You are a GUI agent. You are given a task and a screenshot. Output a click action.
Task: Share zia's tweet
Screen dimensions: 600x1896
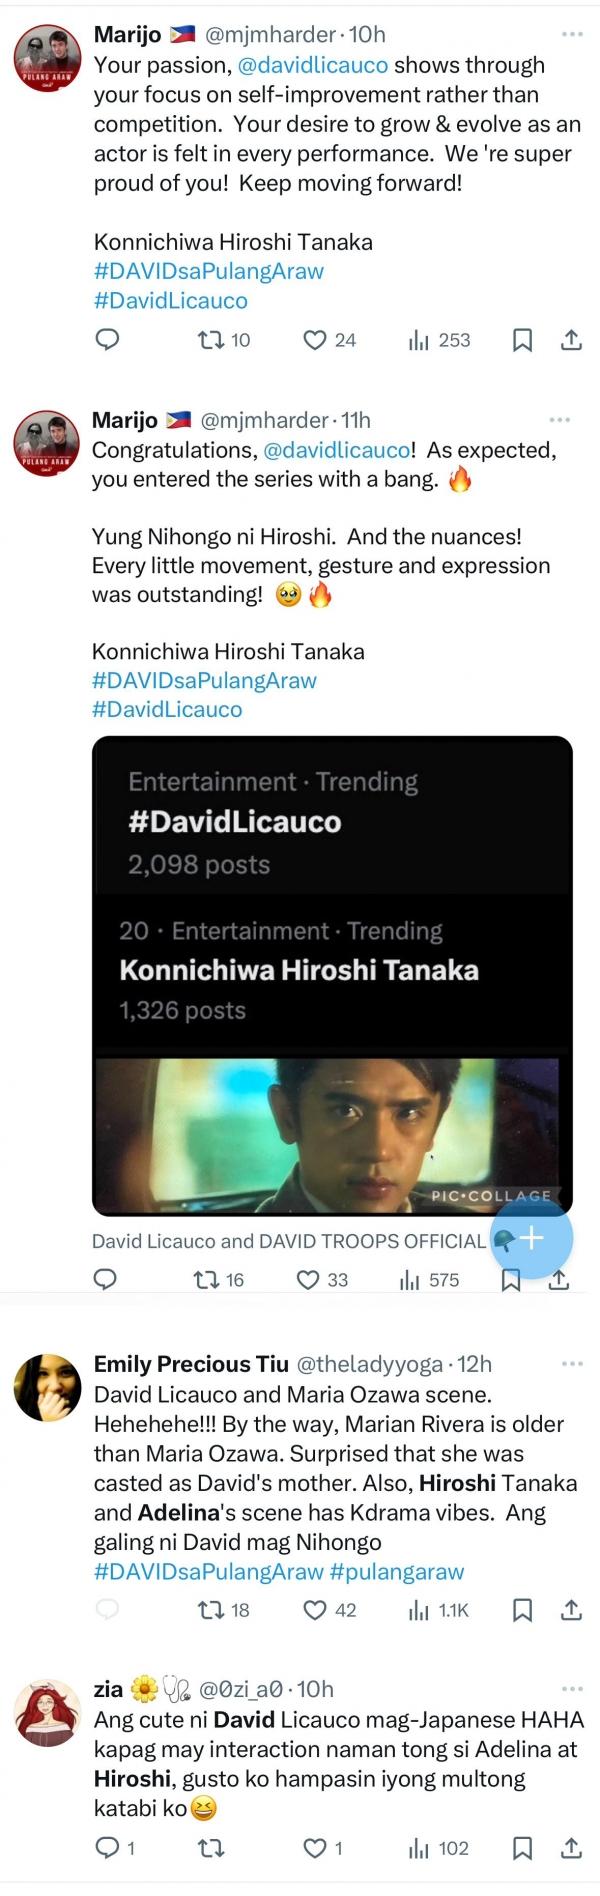point(571,1848)
